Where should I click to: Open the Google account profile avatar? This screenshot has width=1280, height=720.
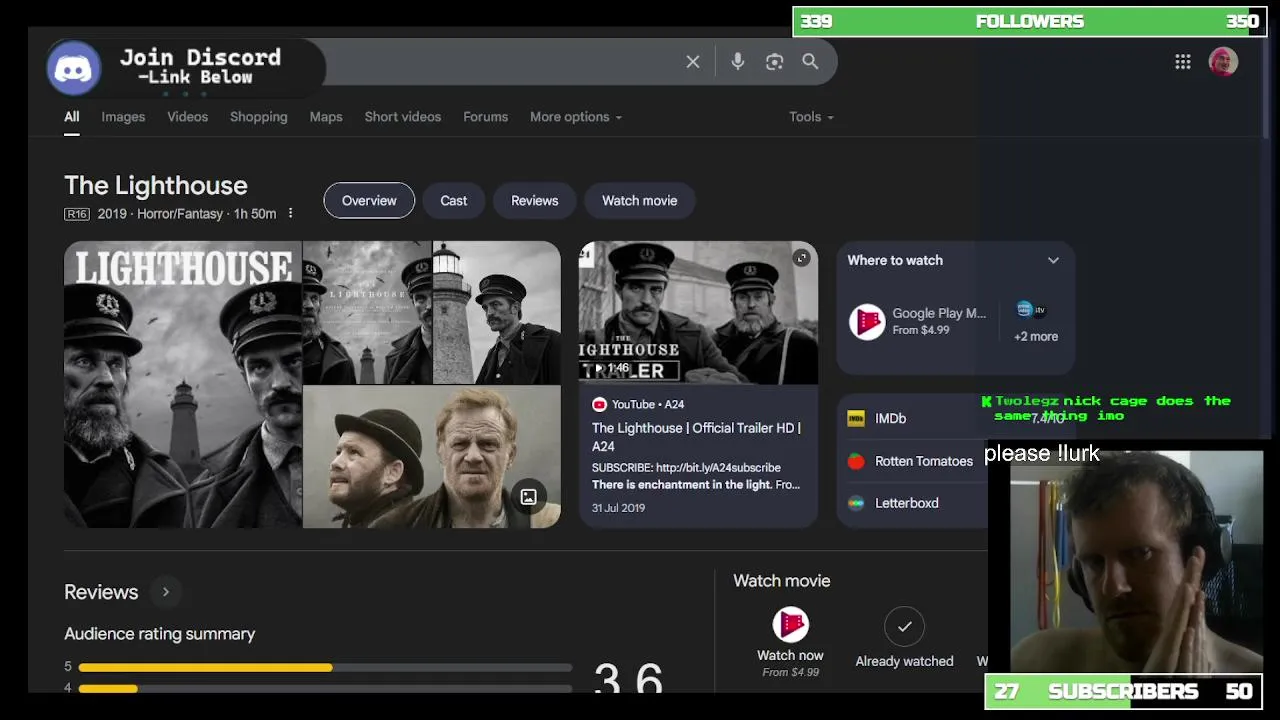point(1223,62)
